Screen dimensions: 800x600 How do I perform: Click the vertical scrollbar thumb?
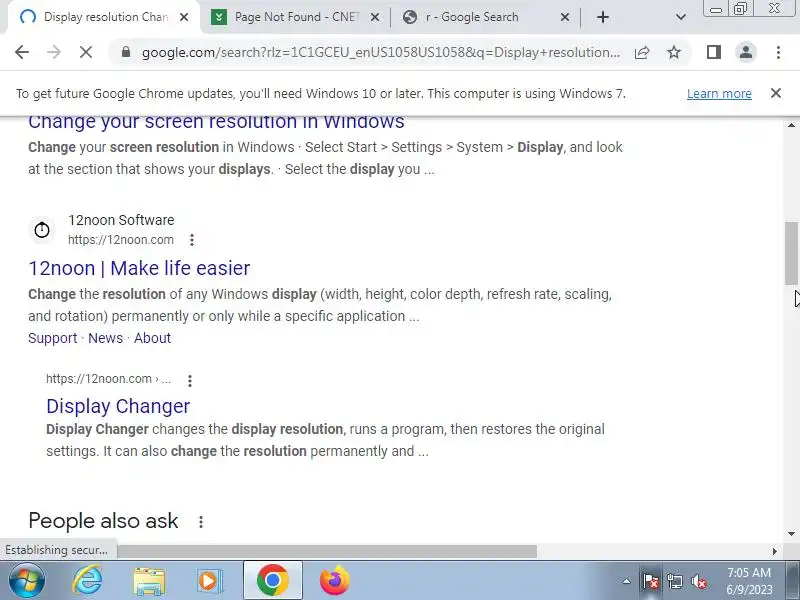tap(791, 253)
